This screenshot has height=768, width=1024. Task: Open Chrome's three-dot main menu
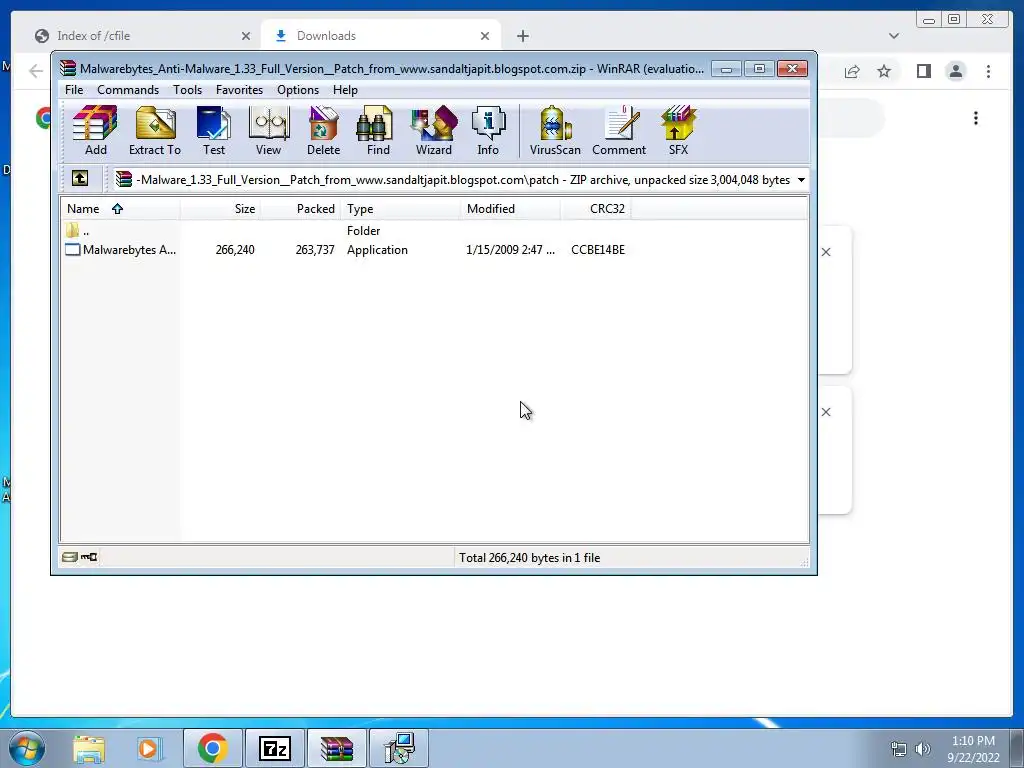tap(988, 71)
